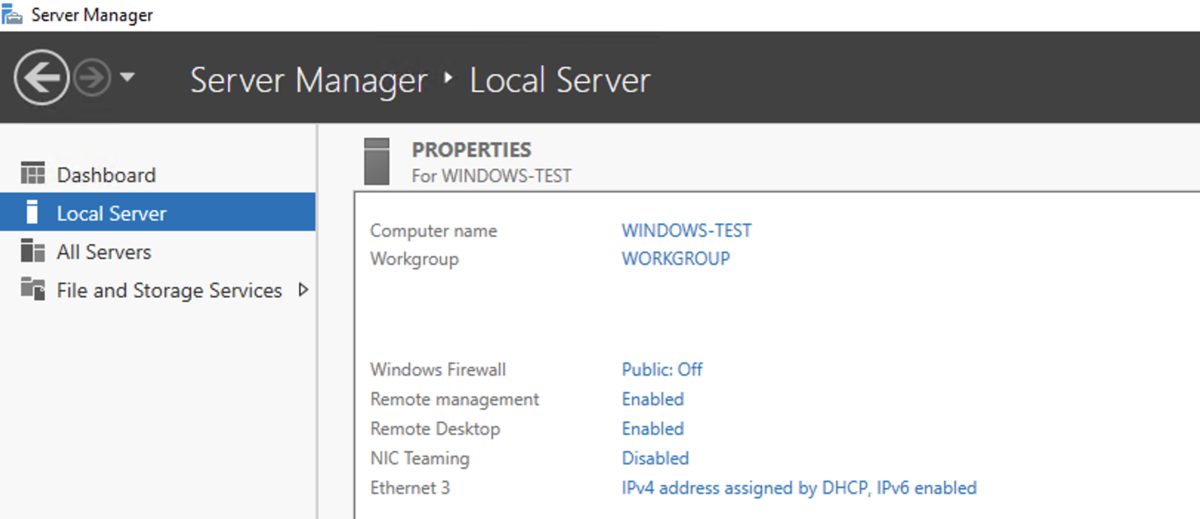Click the File and Storage Services icon
Image resolution: width=1200 pixels, height=519 pixels.
pos(33,290)
